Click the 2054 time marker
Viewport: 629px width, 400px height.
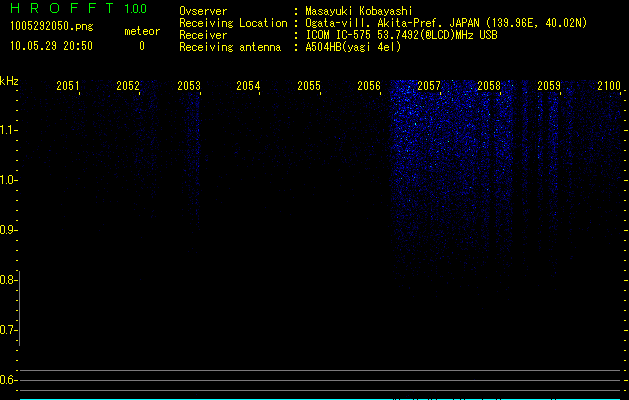(248, 86)
